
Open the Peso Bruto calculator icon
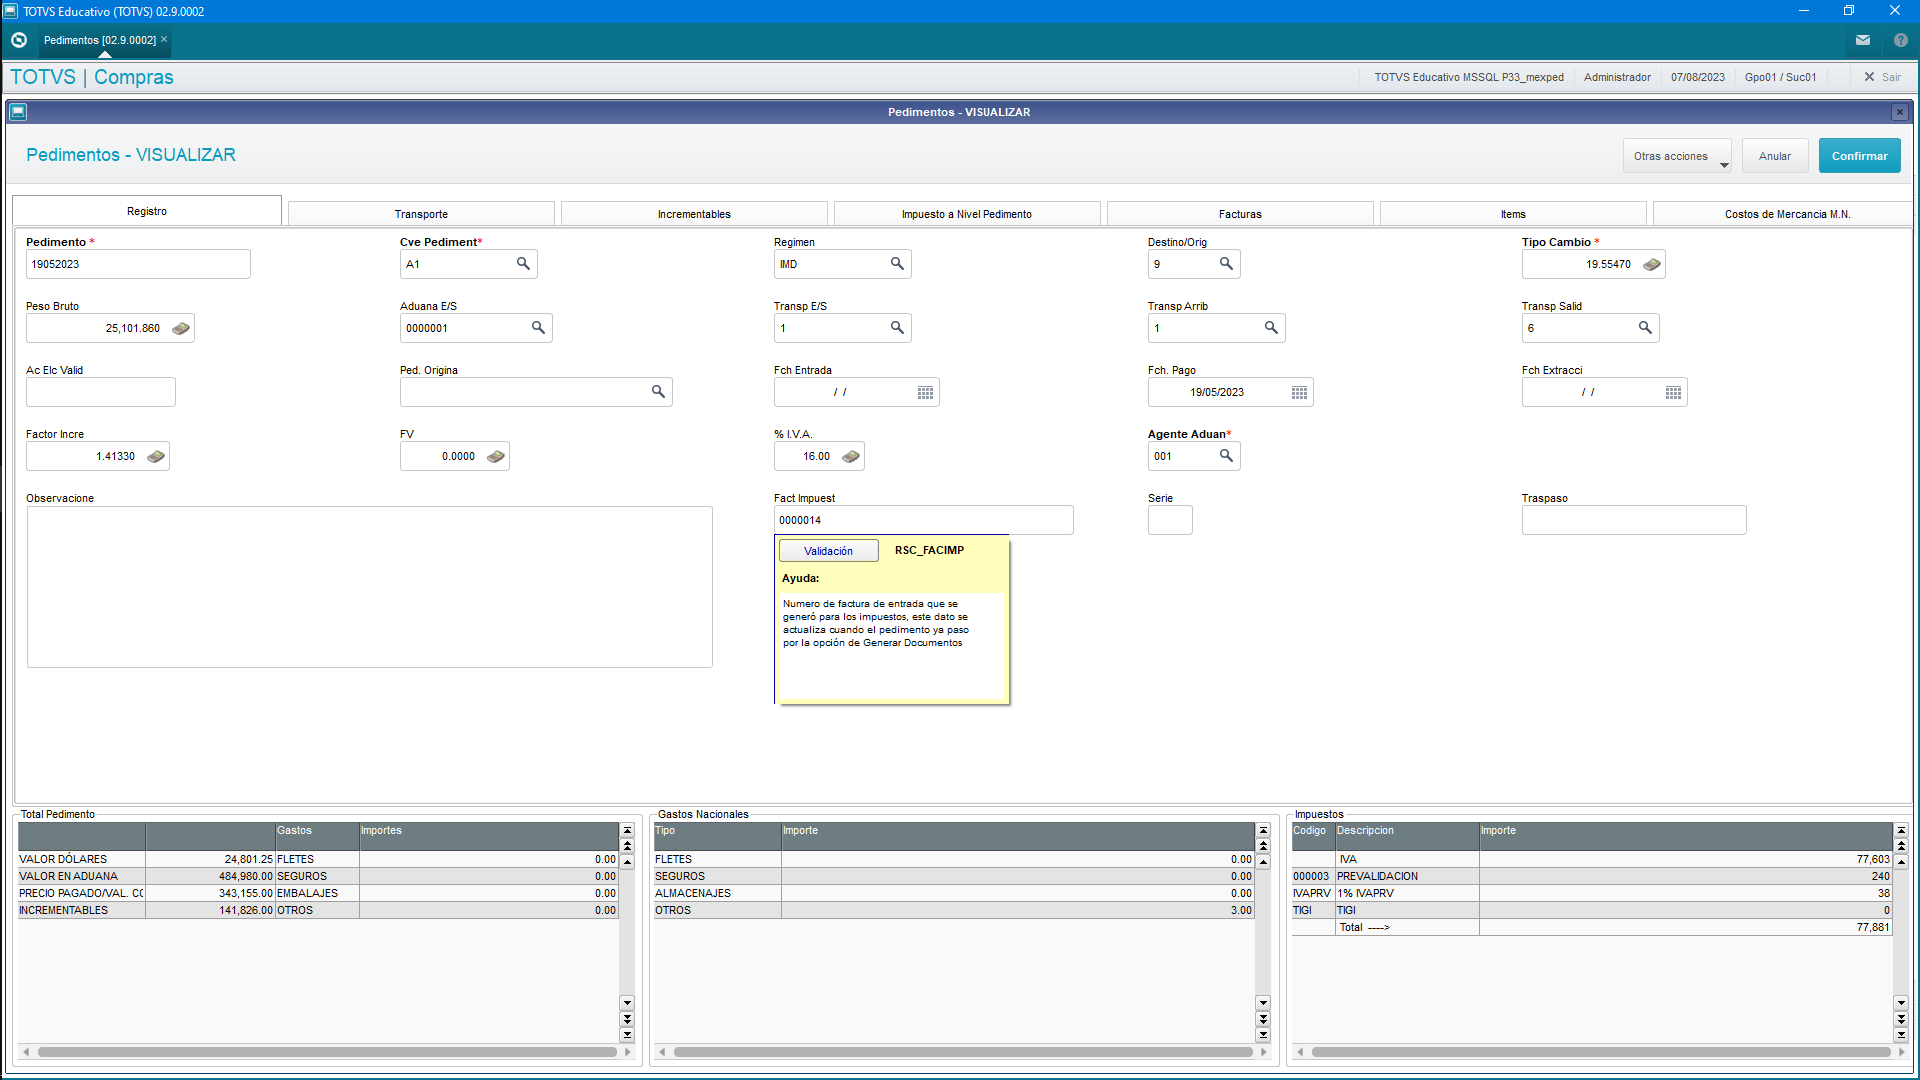pyautogui.click(x=181, y=328)
